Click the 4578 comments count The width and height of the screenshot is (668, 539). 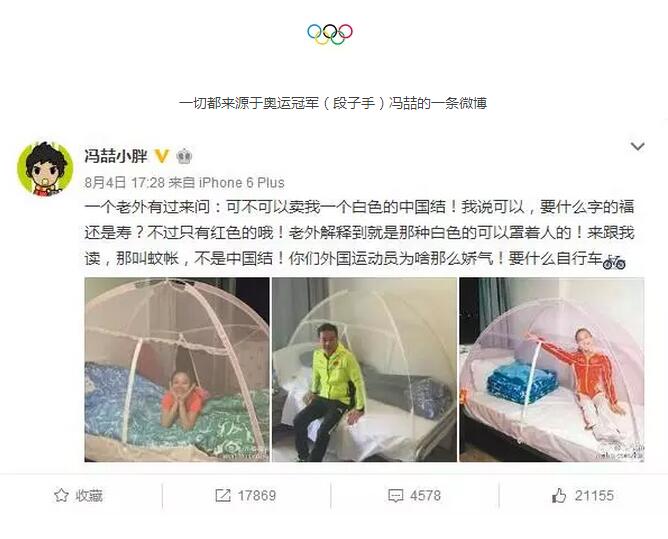(x=425, y=496)
